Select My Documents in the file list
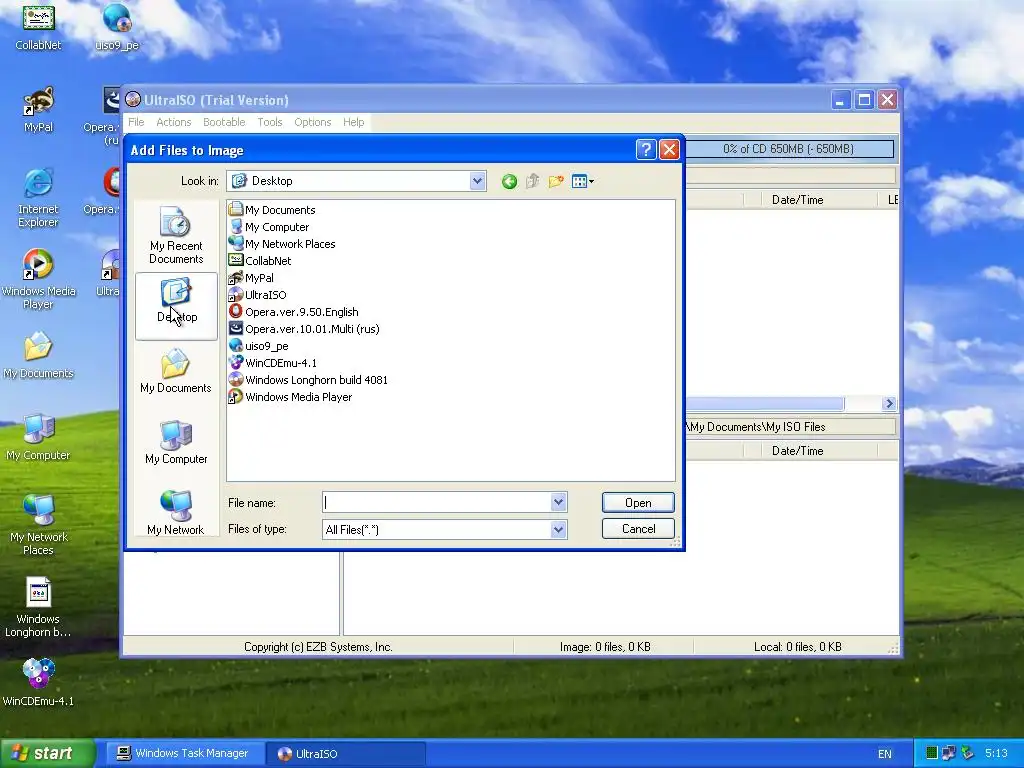1024x768 pixels. pos(272,210)
